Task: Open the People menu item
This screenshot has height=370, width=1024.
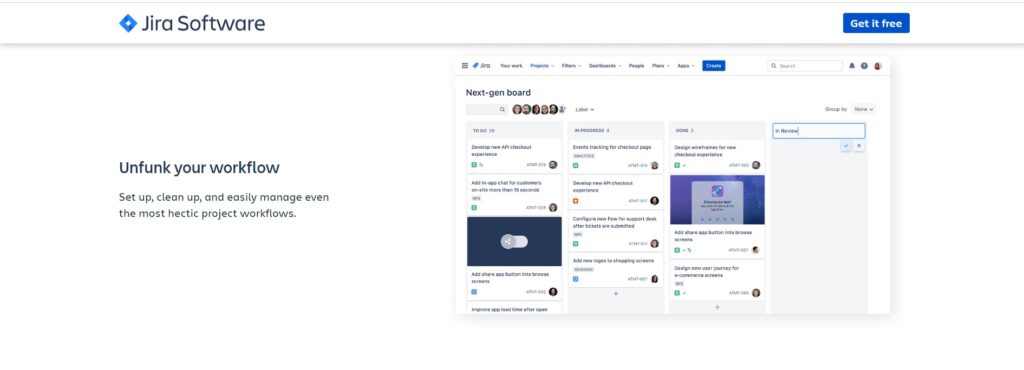Action: (x=636, y=66)
